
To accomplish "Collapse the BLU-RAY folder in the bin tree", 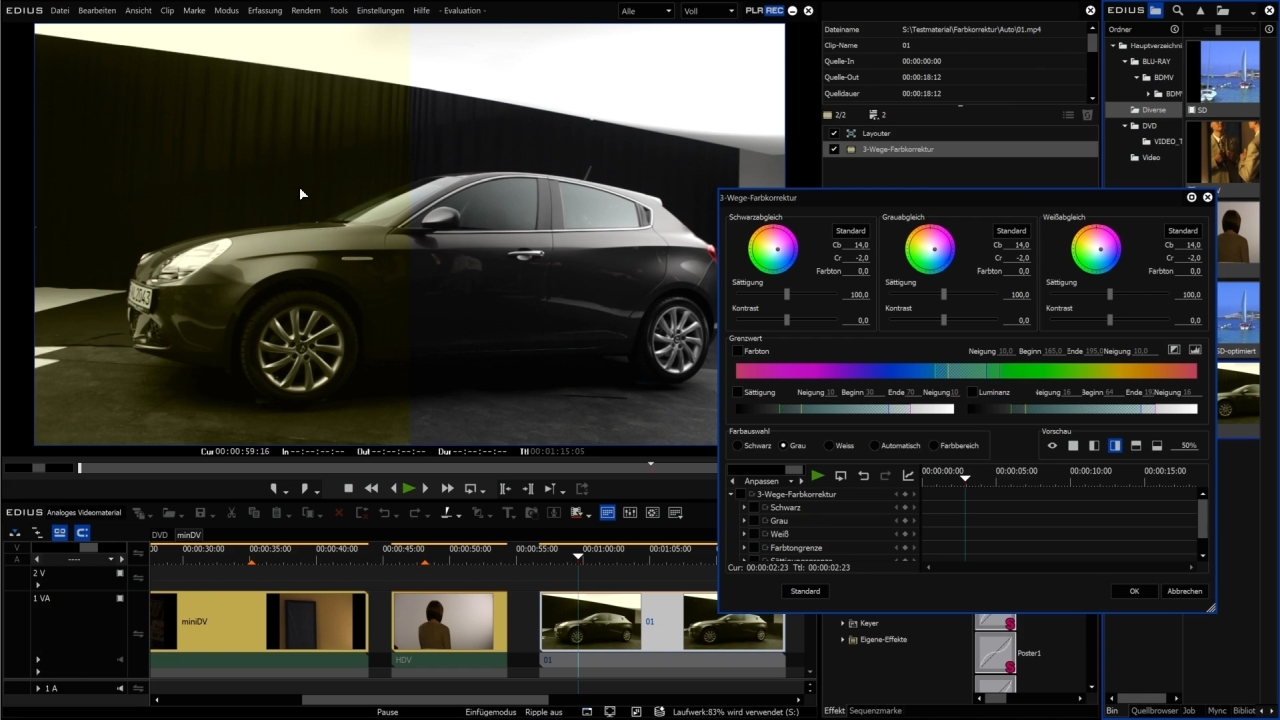I will [x=1124, y=62].
